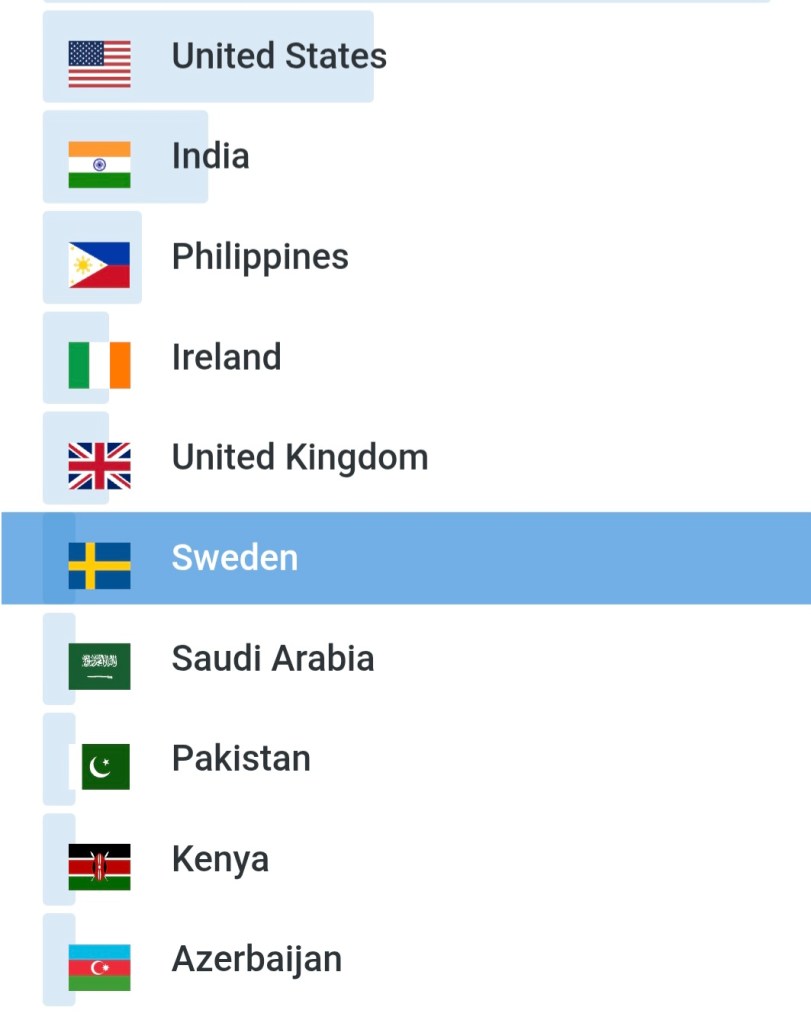Screen dimensions: 811x1023
Task: Pick Kenya from the list
Action: point(220,859)
